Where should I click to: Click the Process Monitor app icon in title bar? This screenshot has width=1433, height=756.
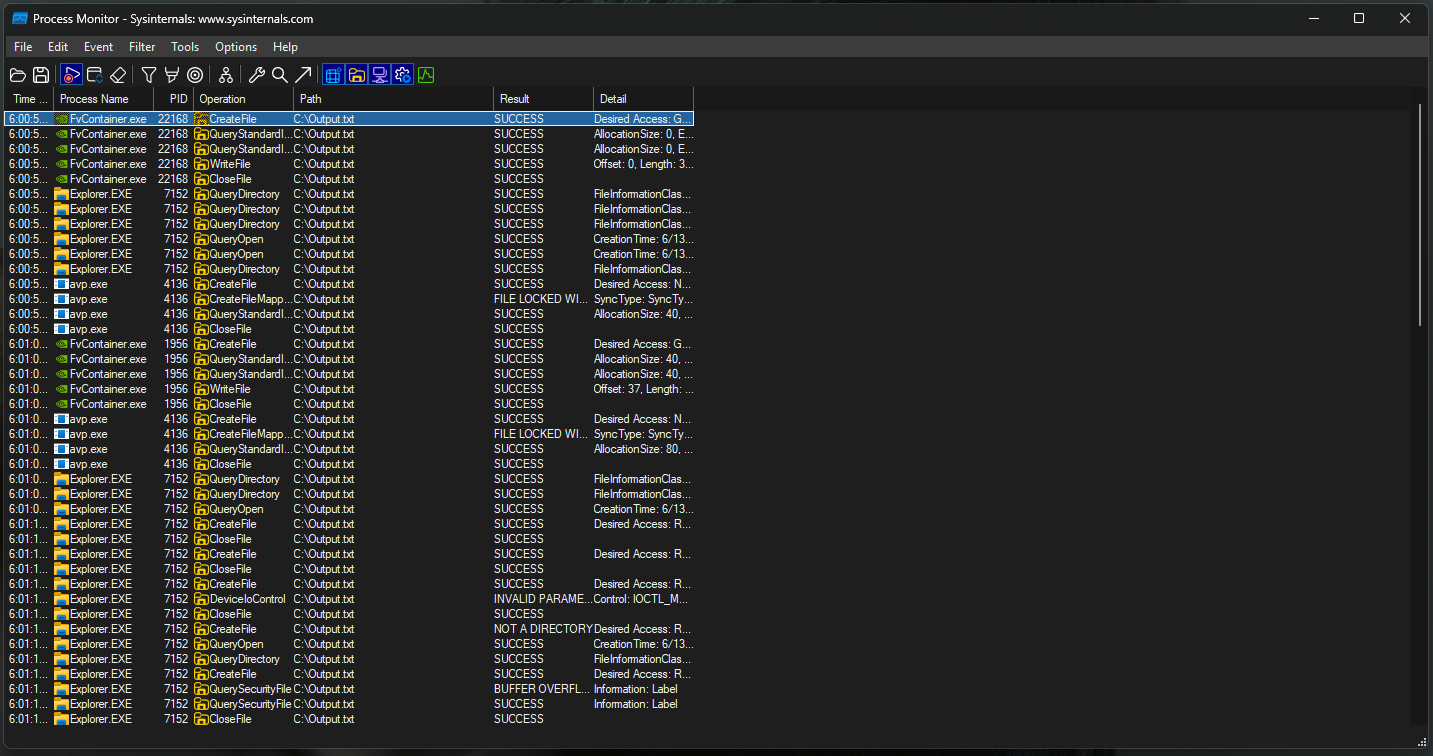pos(19,18)
